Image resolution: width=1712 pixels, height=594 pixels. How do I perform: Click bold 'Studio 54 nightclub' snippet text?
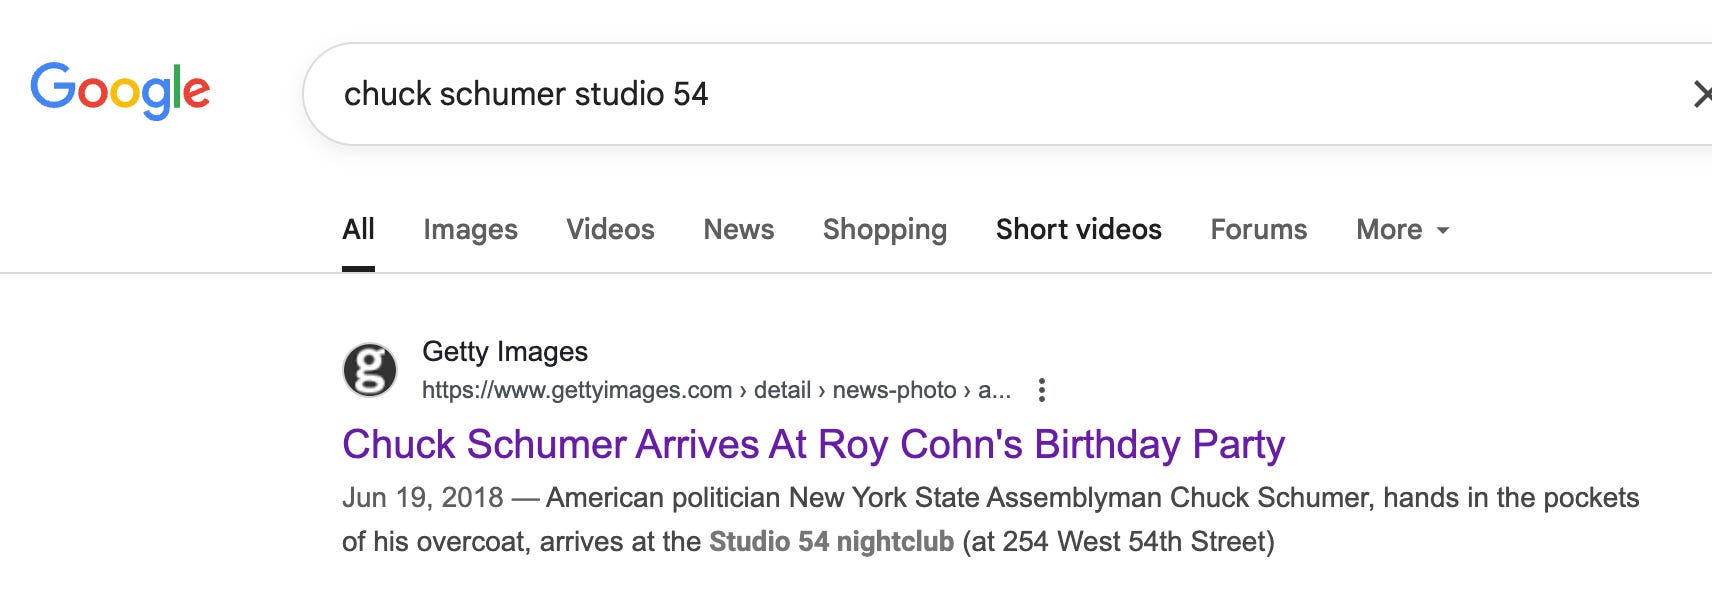[831, 542]
